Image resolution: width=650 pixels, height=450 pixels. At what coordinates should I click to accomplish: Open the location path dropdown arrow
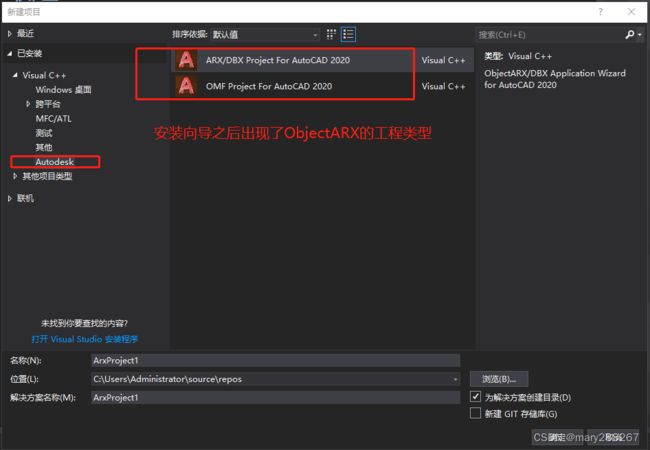click(455, 379)
